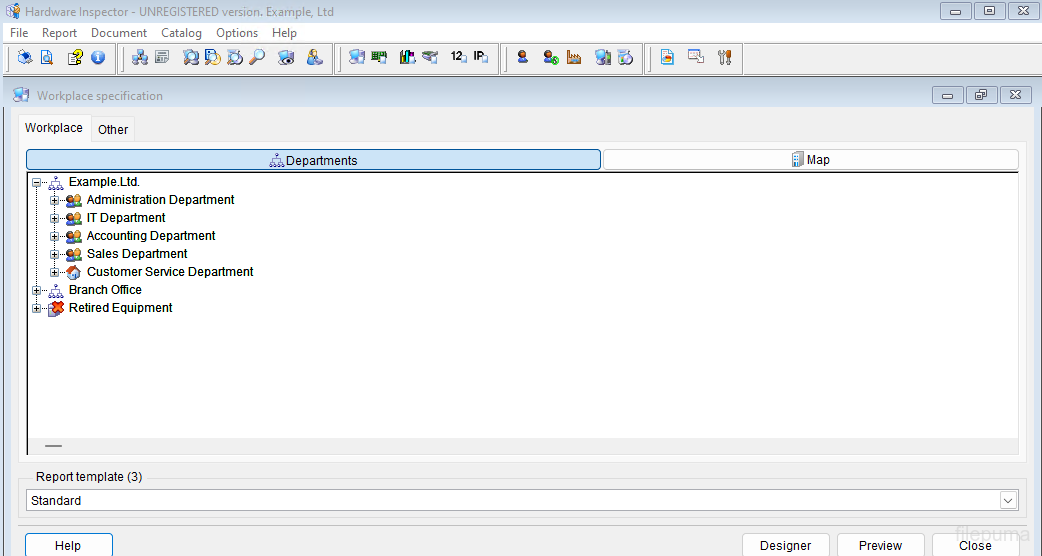This screenshot has height=556, width=1042.
Task: Collapse the Example.Ltd. root node
Action: point(37,182)
